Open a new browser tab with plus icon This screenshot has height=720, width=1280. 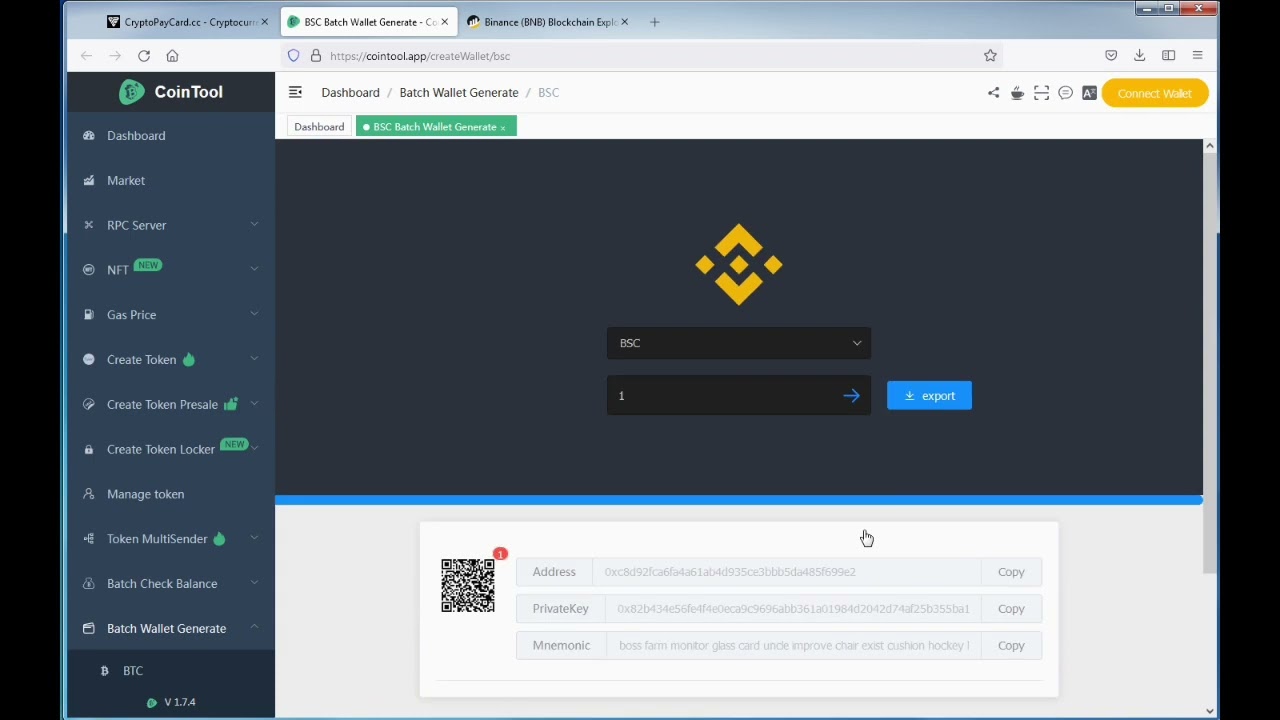pos(654,22)
